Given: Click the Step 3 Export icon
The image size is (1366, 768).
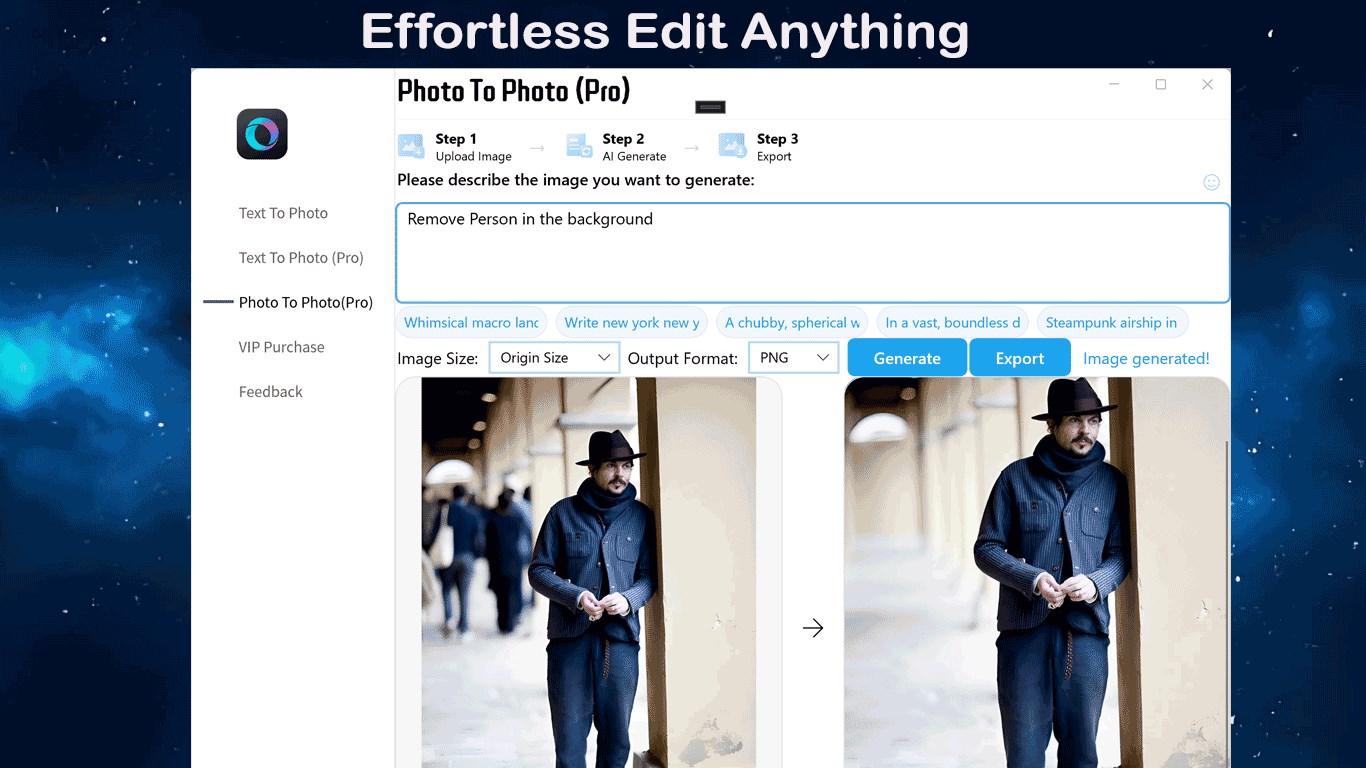Looking at the screenshot, I should click(x=732, y=146).
